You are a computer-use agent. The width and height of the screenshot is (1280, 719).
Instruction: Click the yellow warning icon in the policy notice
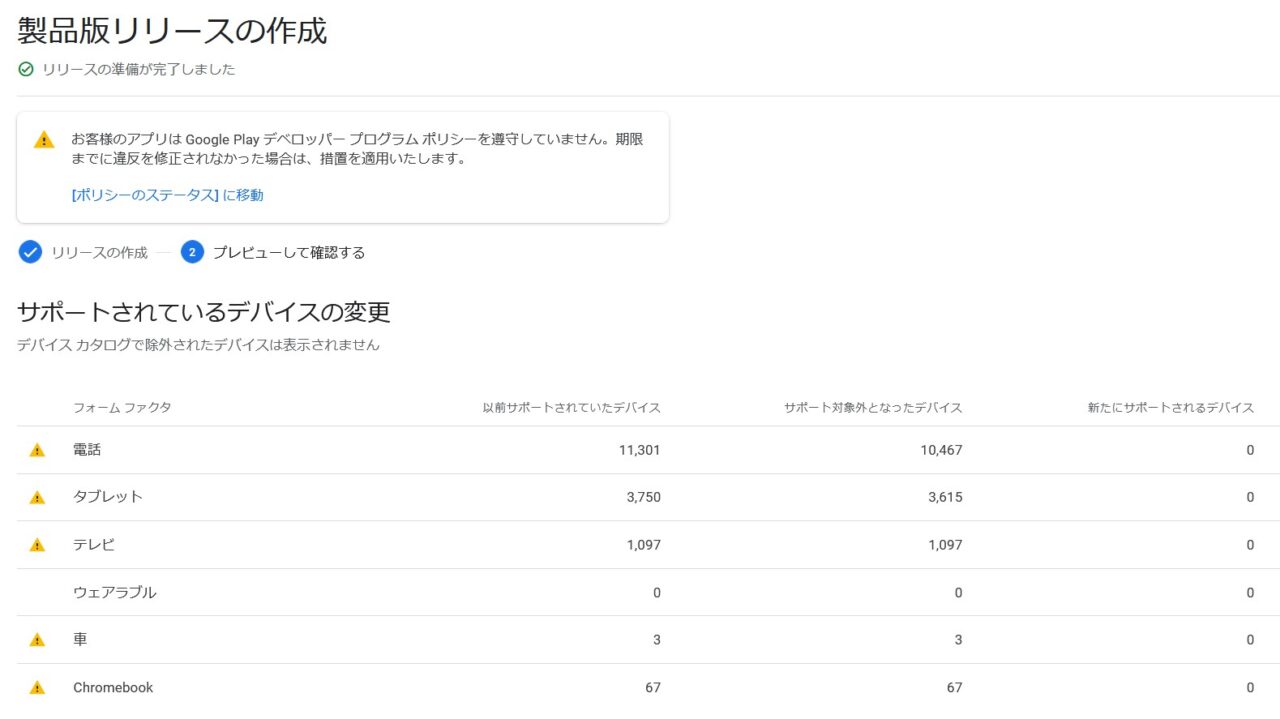tap(43, 140)
